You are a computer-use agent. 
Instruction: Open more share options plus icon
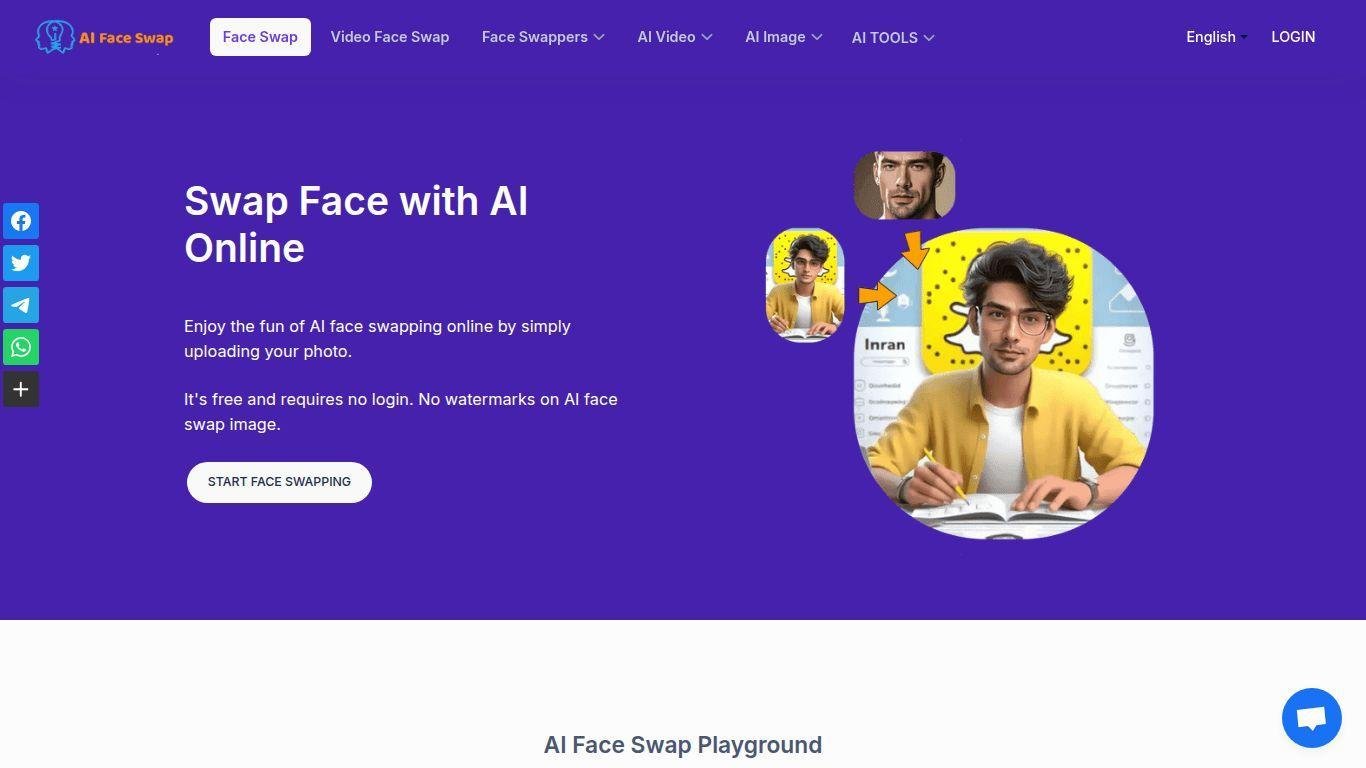tap(21, 389)
